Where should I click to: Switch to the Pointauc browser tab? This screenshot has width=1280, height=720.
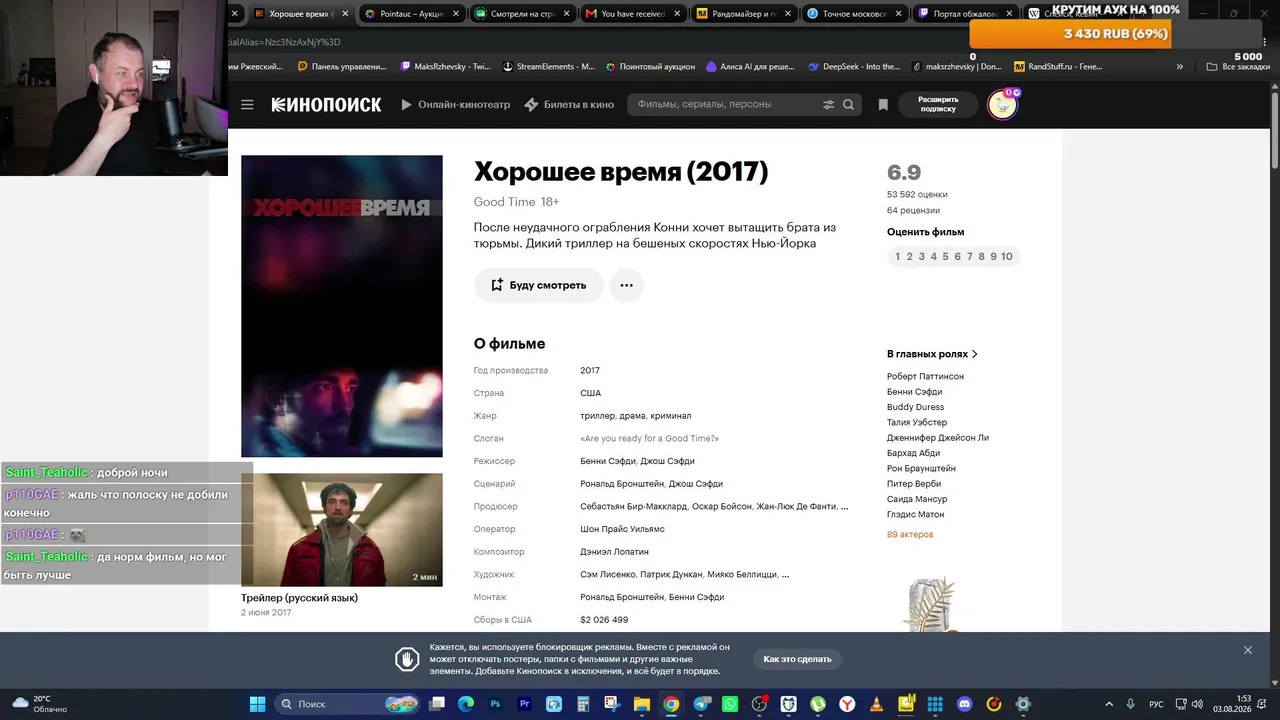click(x=412, y=14)
